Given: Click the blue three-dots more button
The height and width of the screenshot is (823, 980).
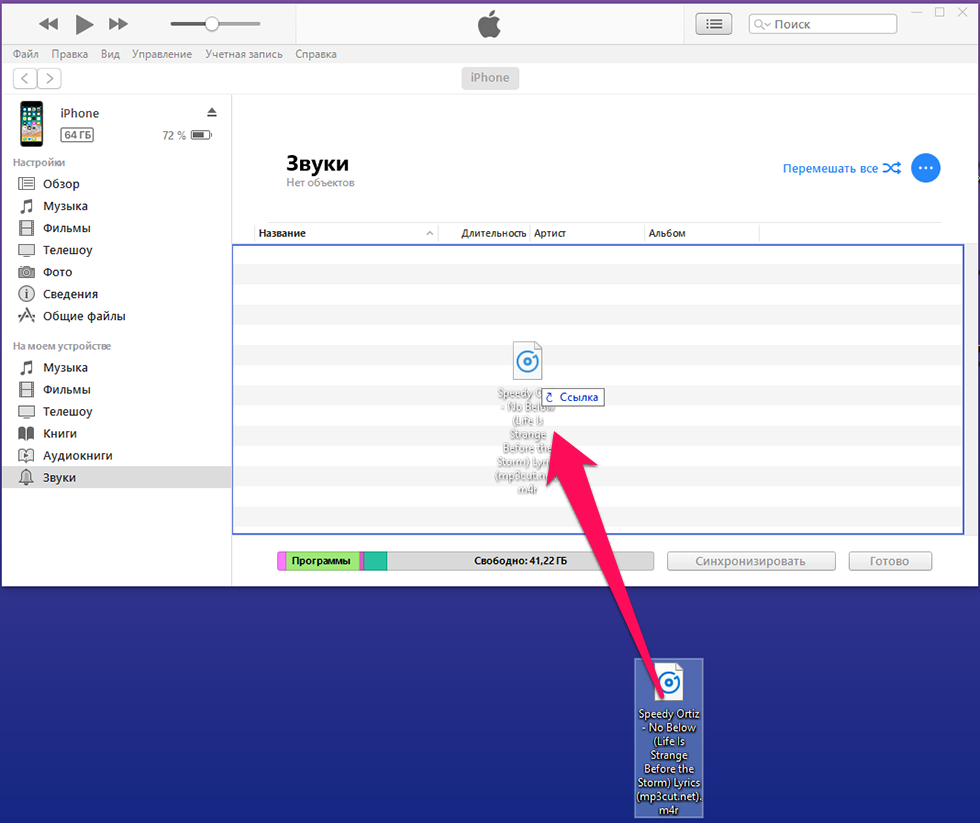Looking at the screenshot, I should click(x=926, y=168).
